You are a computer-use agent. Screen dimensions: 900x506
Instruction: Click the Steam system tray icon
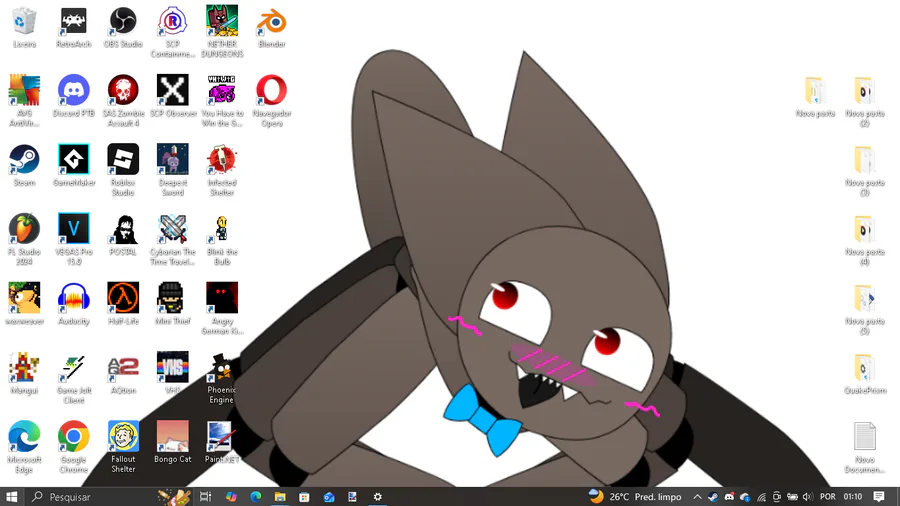pyautogui.click(x=713, y=497)
